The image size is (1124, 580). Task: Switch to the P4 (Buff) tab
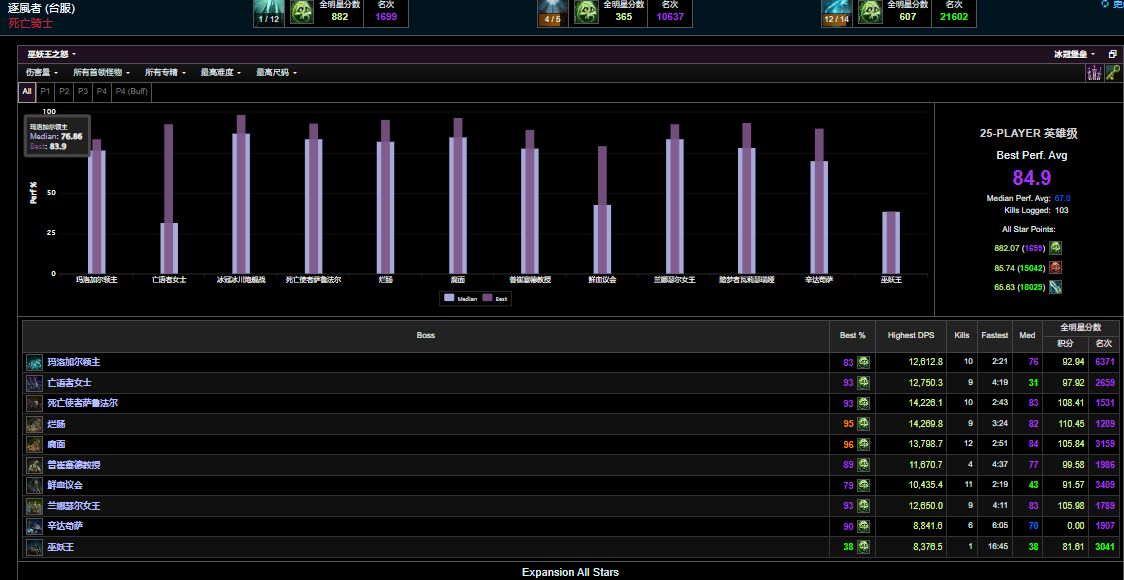coord(131,91)
